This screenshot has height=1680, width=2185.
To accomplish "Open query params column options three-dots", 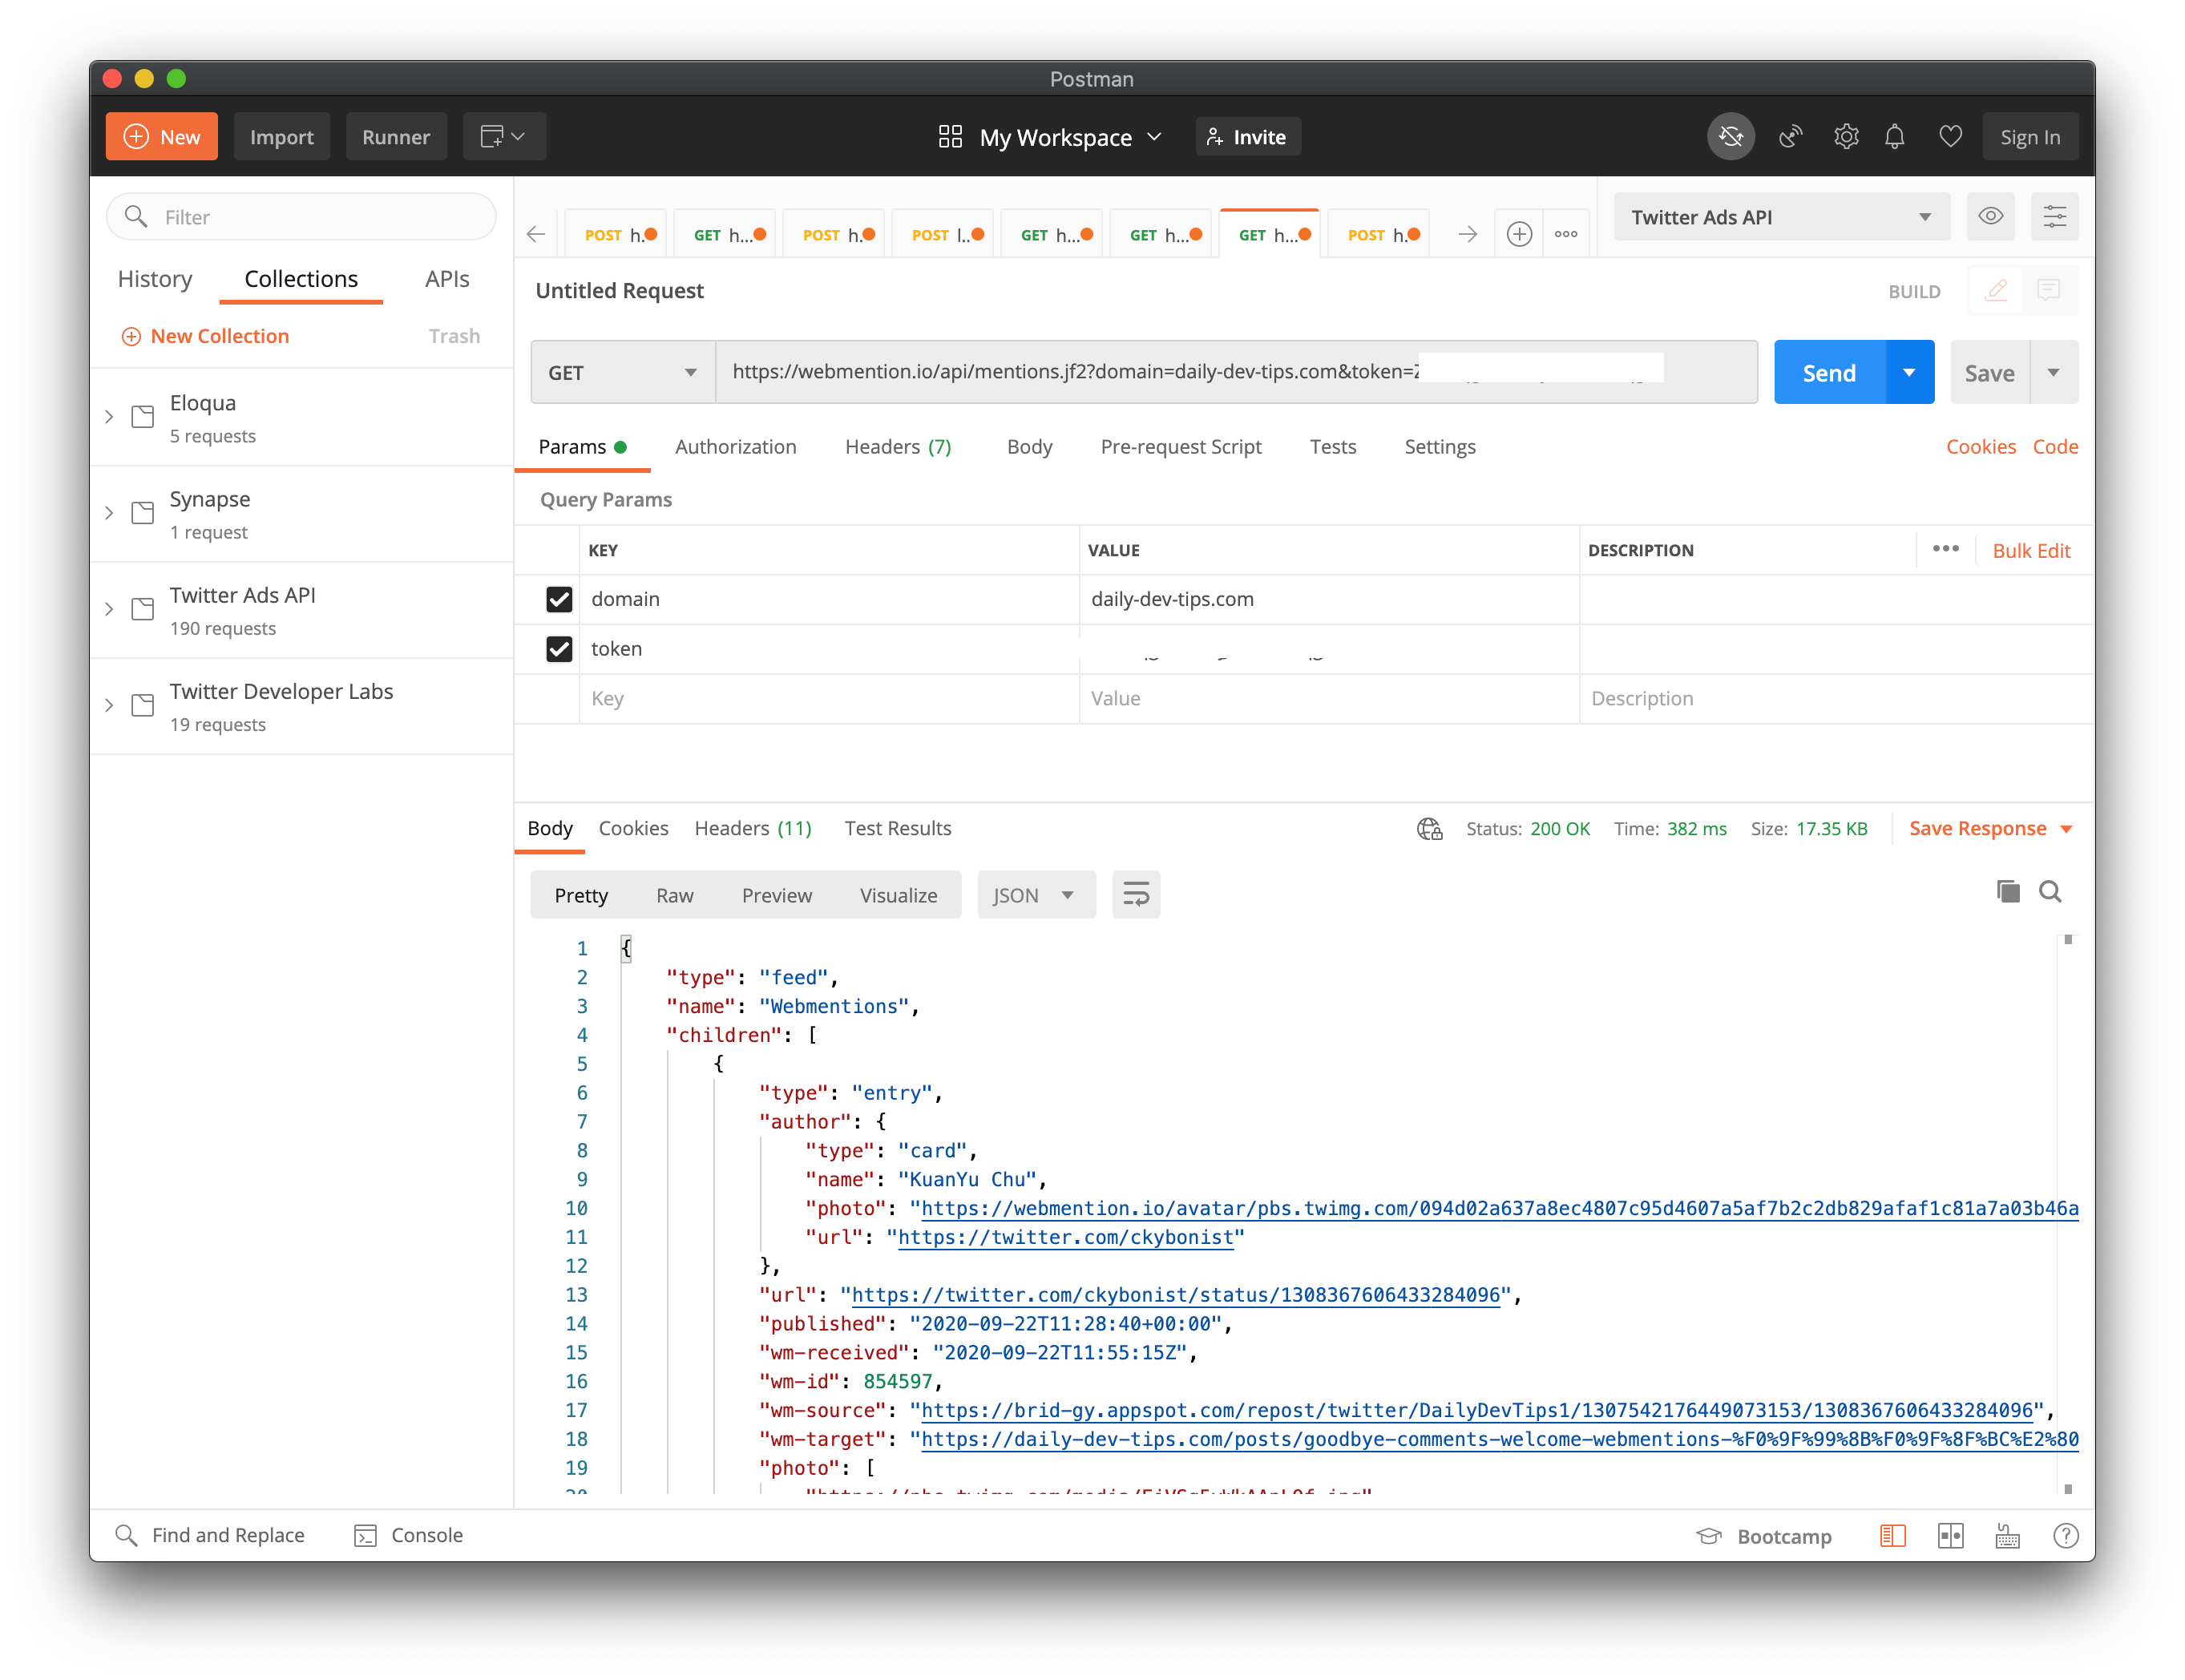I will coord(1945,549).
